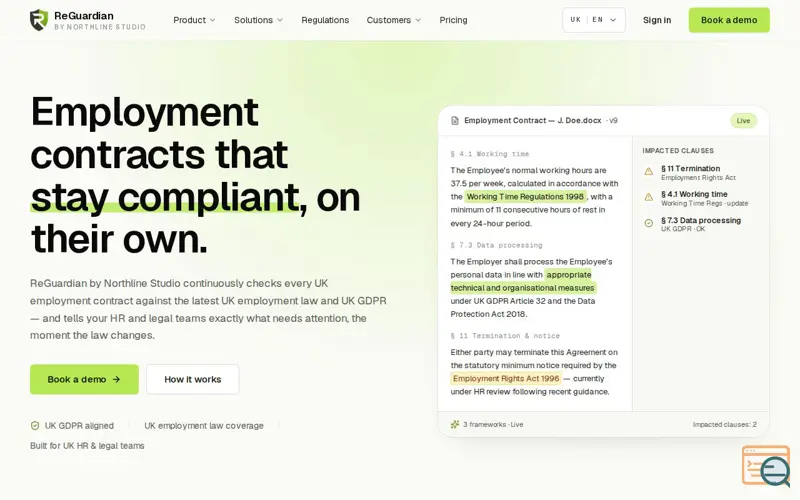The image size is (800, 500).
Task: Click the § 7.3 Data processing section heading
Action: [496, 245]
